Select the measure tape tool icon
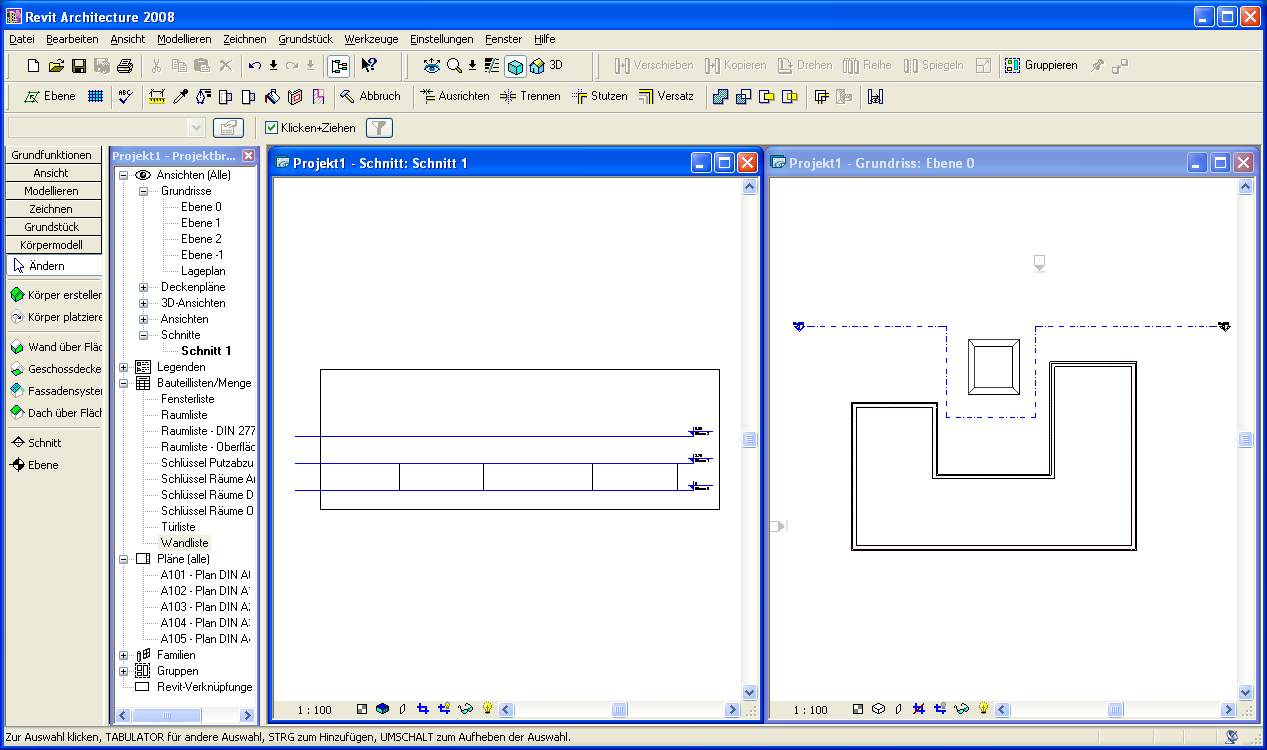 tap(156, 97)
